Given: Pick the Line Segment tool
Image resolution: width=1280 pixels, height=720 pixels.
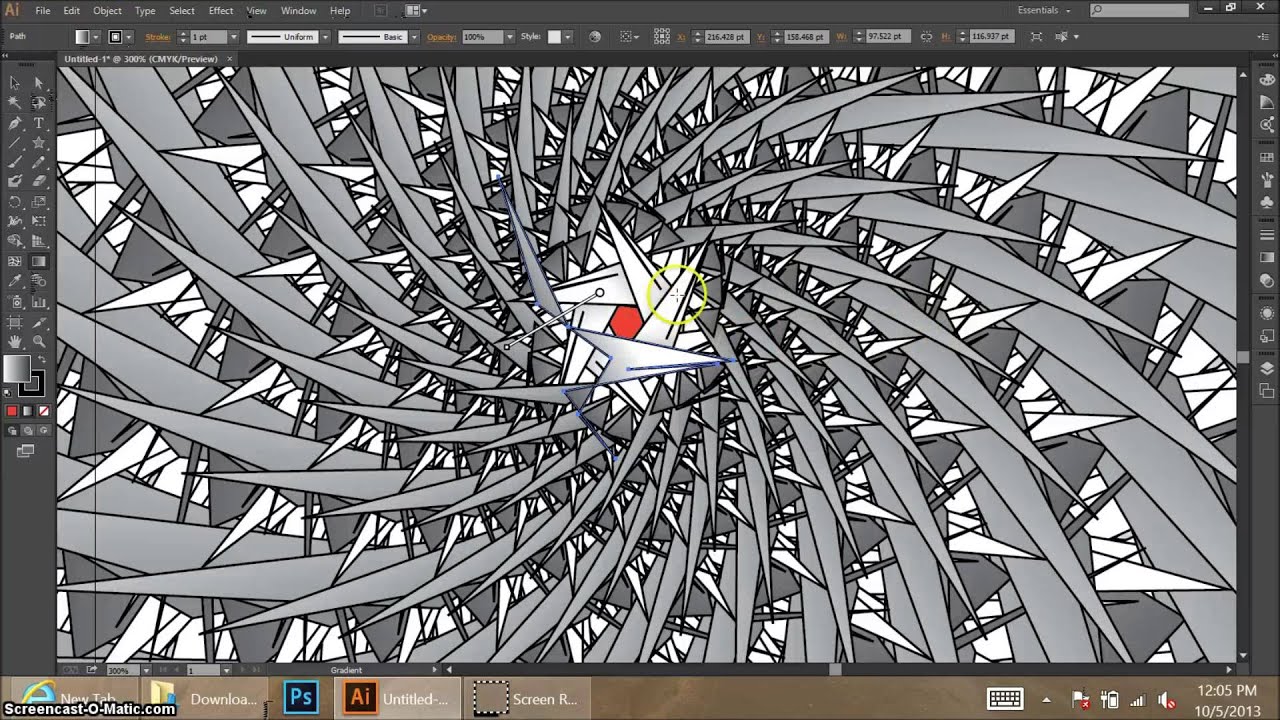Looking at the screenshot, I should (15, 142).
